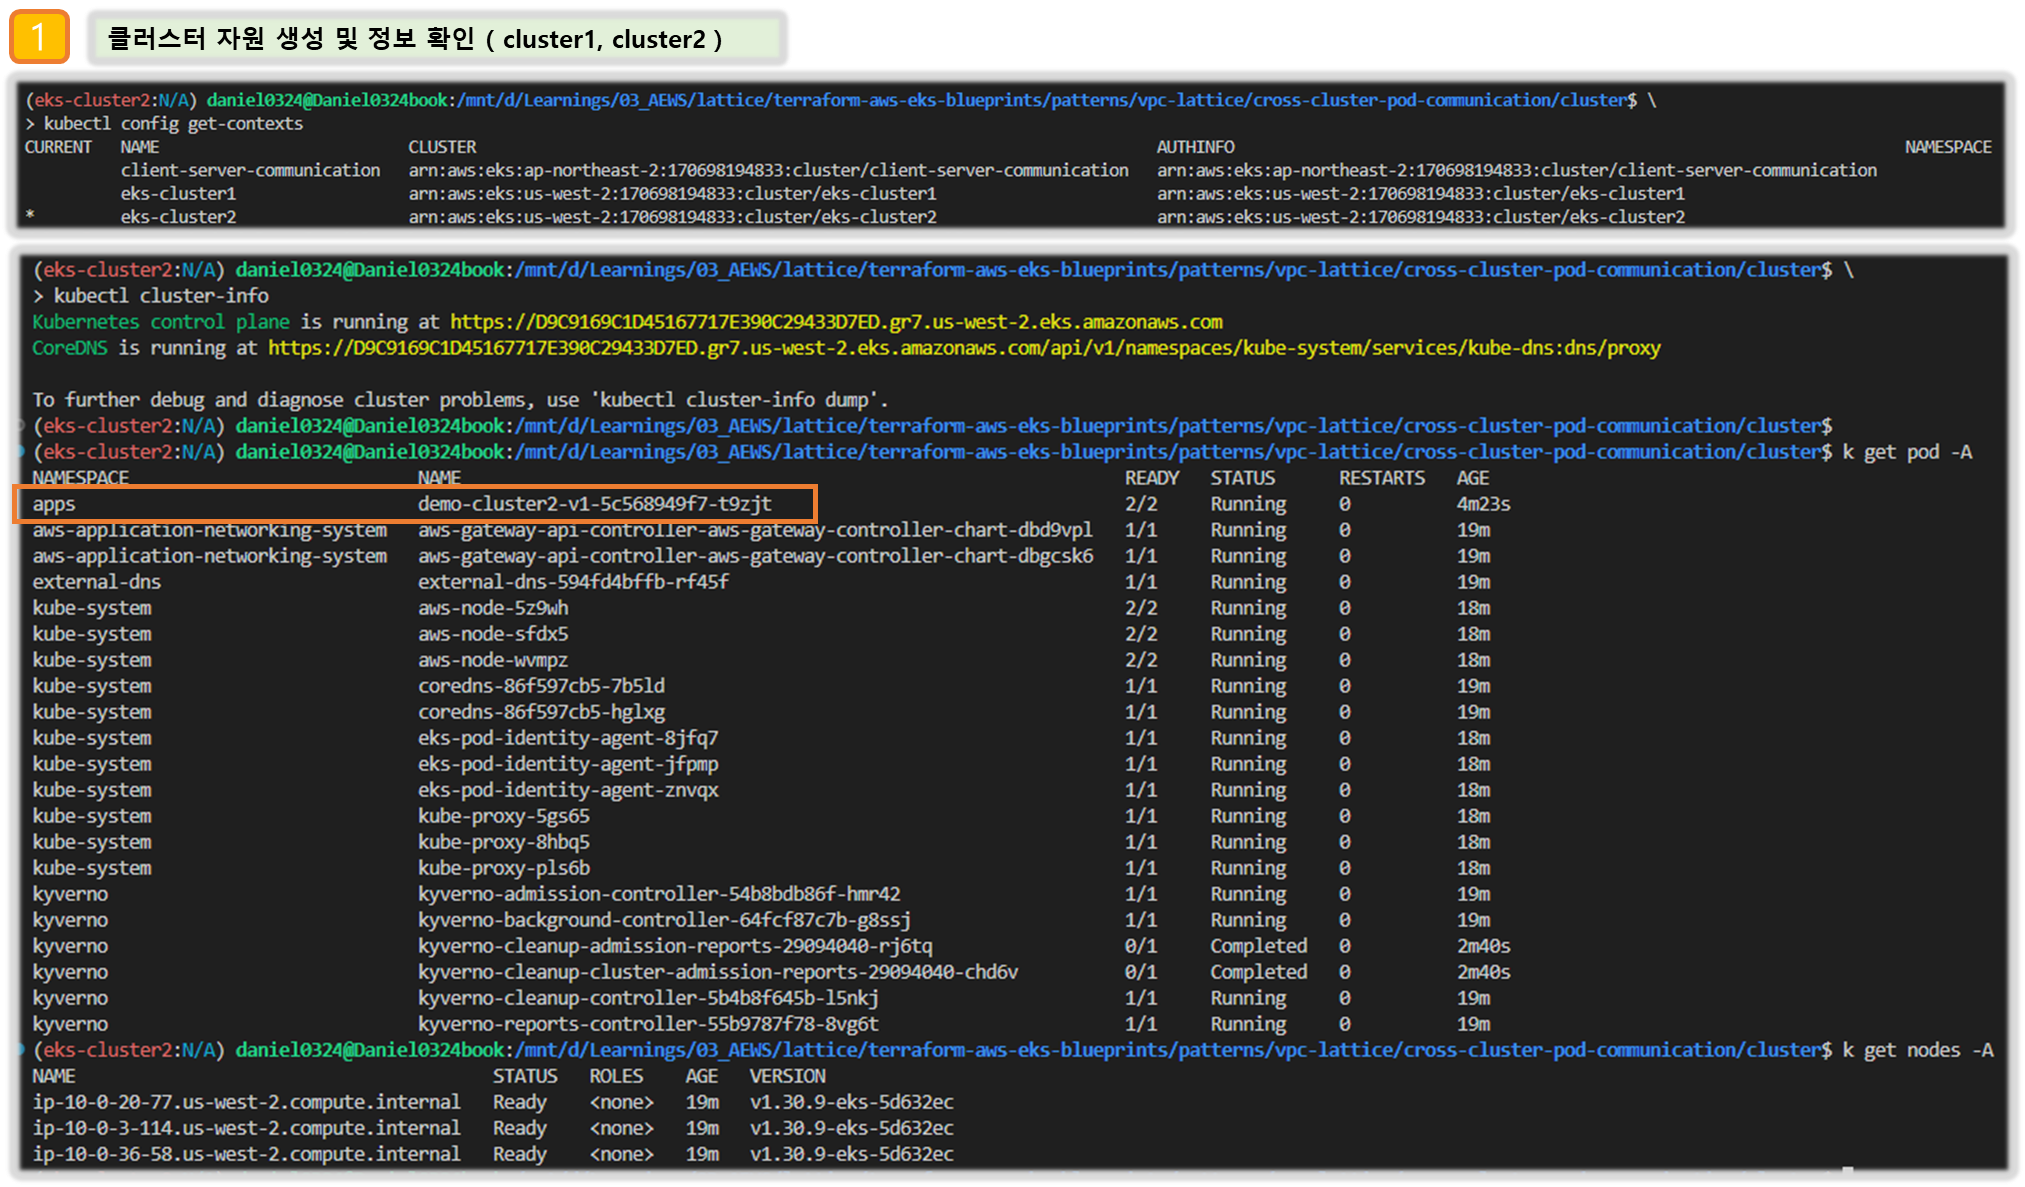Screen dimensions: 2025x1187
Task: Click pod 'kyverno-reports-controller-55b9787f78-8vg6t'
Action: click(648, 1024)
